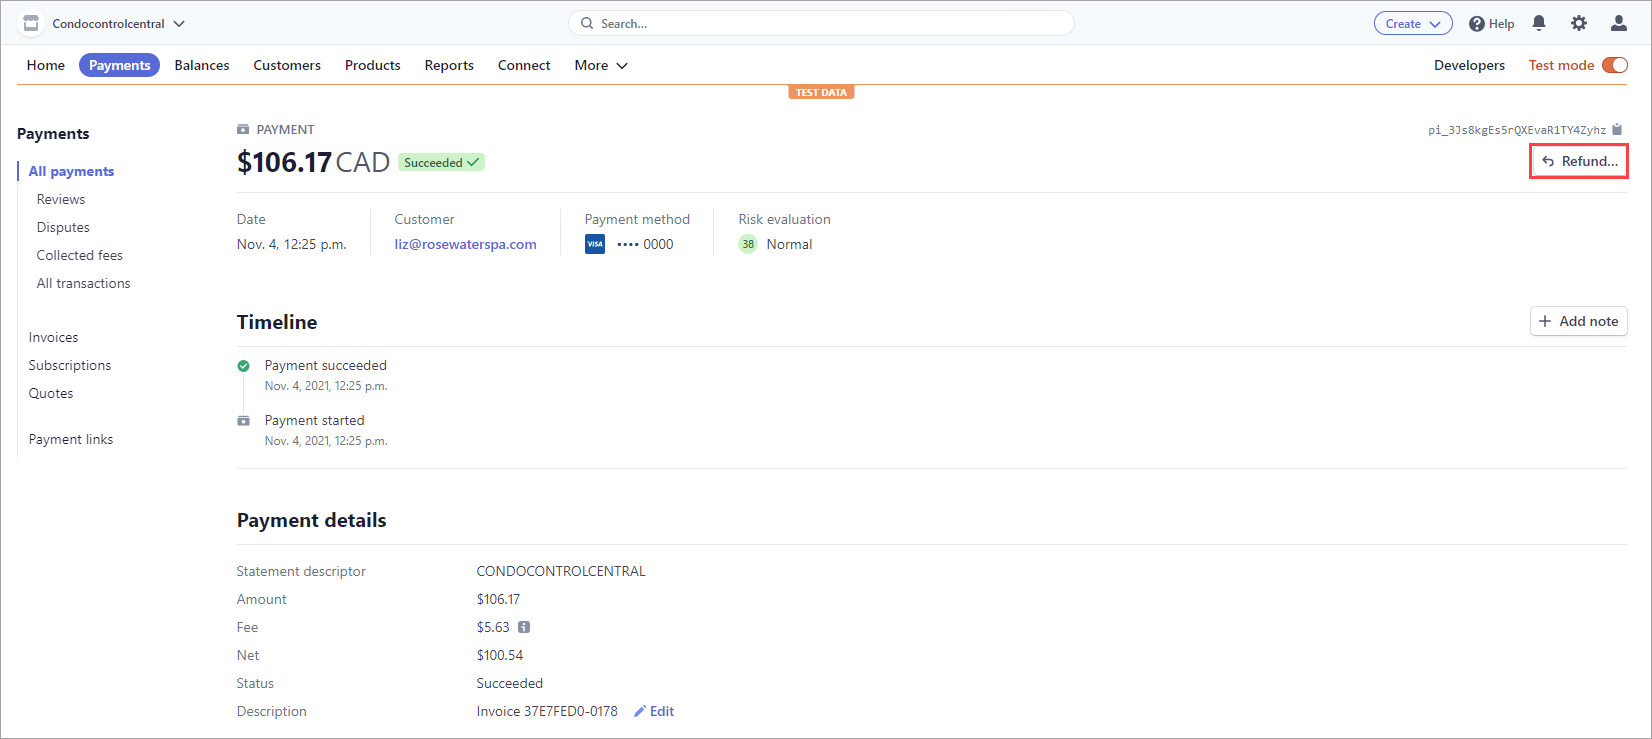
Task: Click the Condocontrolcentral store icon
Action: [x=31, y=23]
